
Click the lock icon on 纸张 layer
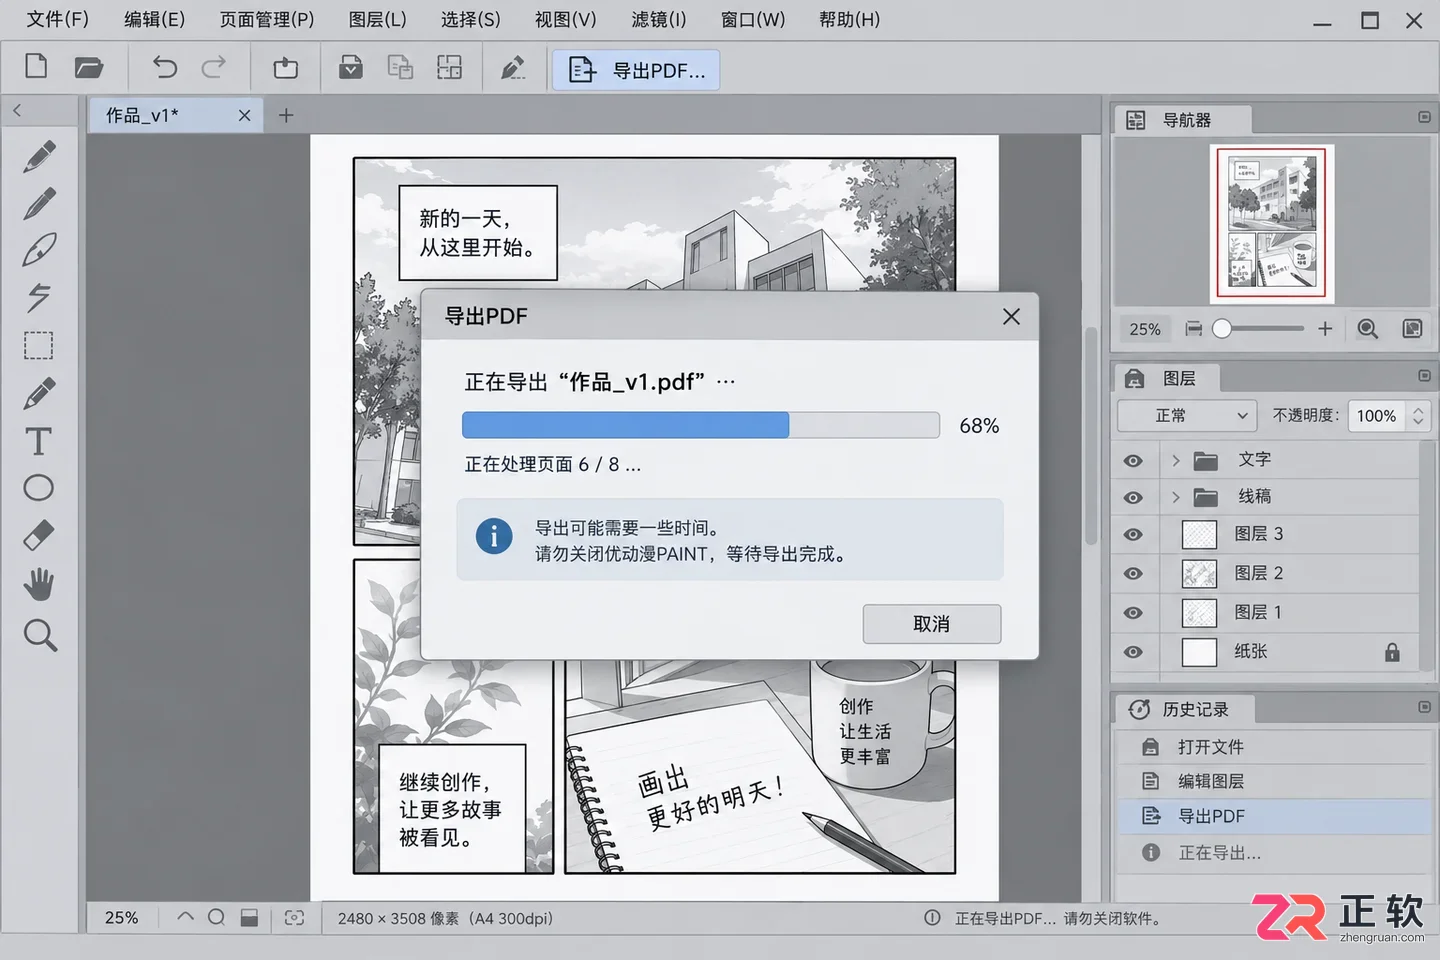(1392, 652)
